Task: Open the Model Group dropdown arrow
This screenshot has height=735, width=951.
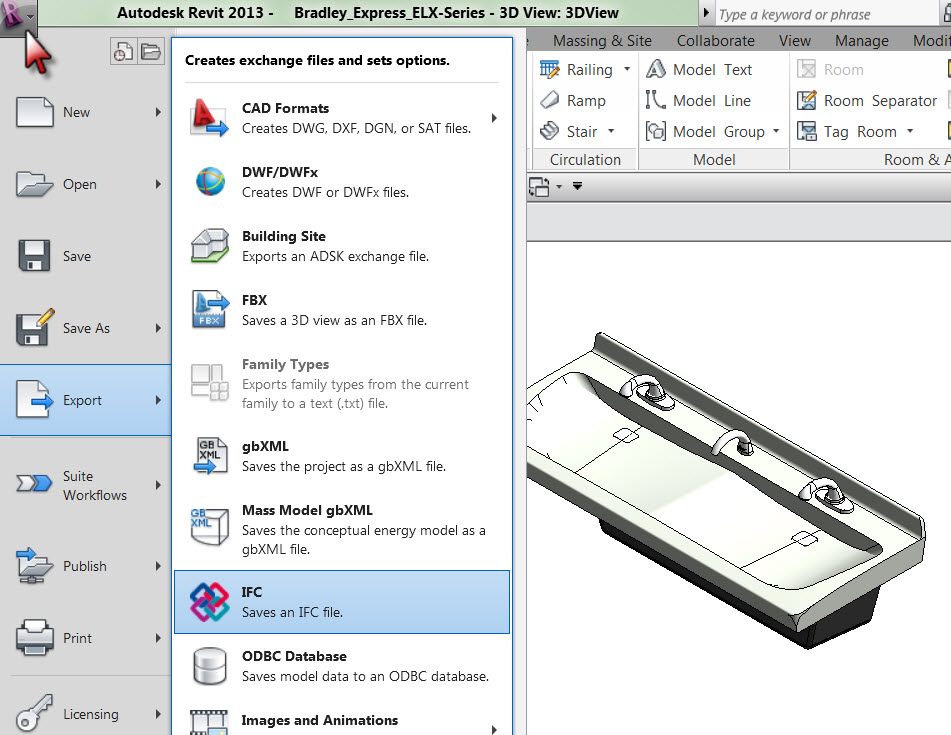Action: tap(776, 130)
